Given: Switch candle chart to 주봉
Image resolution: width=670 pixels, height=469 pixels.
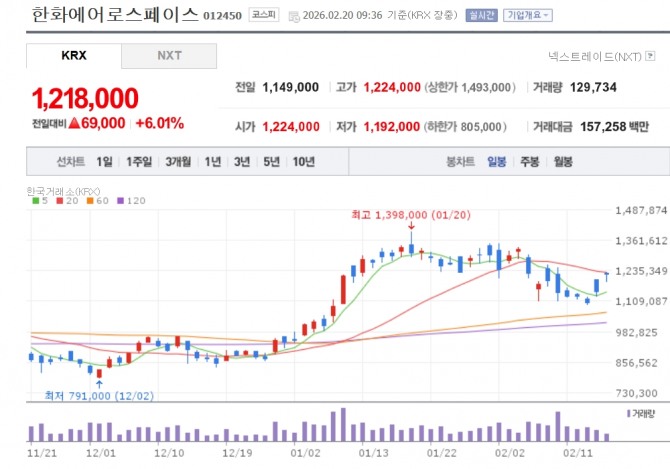Looking at the screenshot, I should [530, 161].
